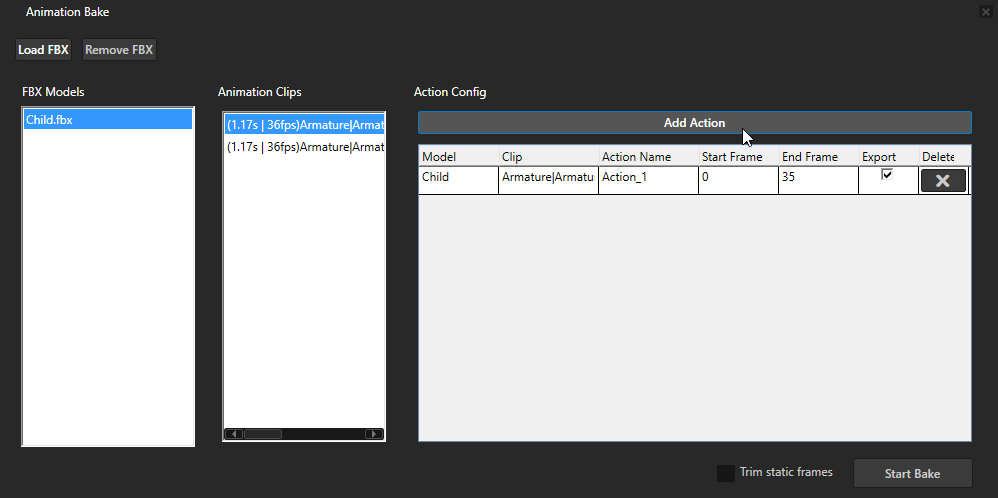
Task: Click the Export column header
Action: click(x=889, y=157)
